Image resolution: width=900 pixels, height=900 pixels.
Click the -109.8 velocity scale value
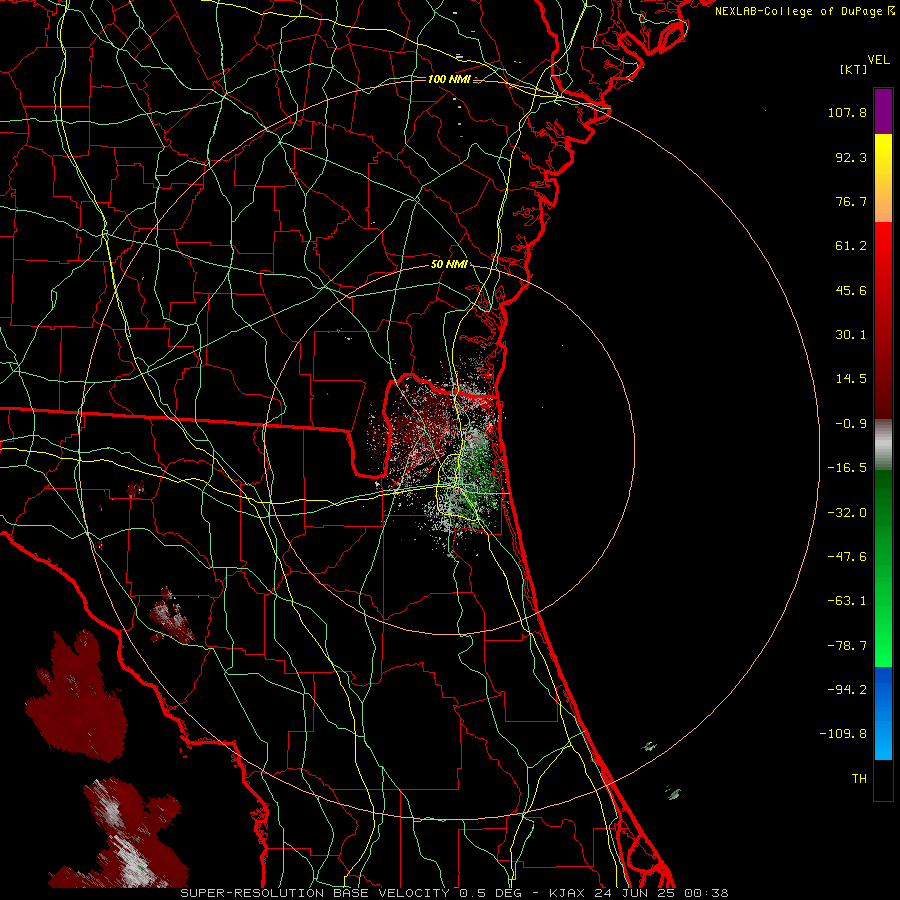(x=843, y=734)
